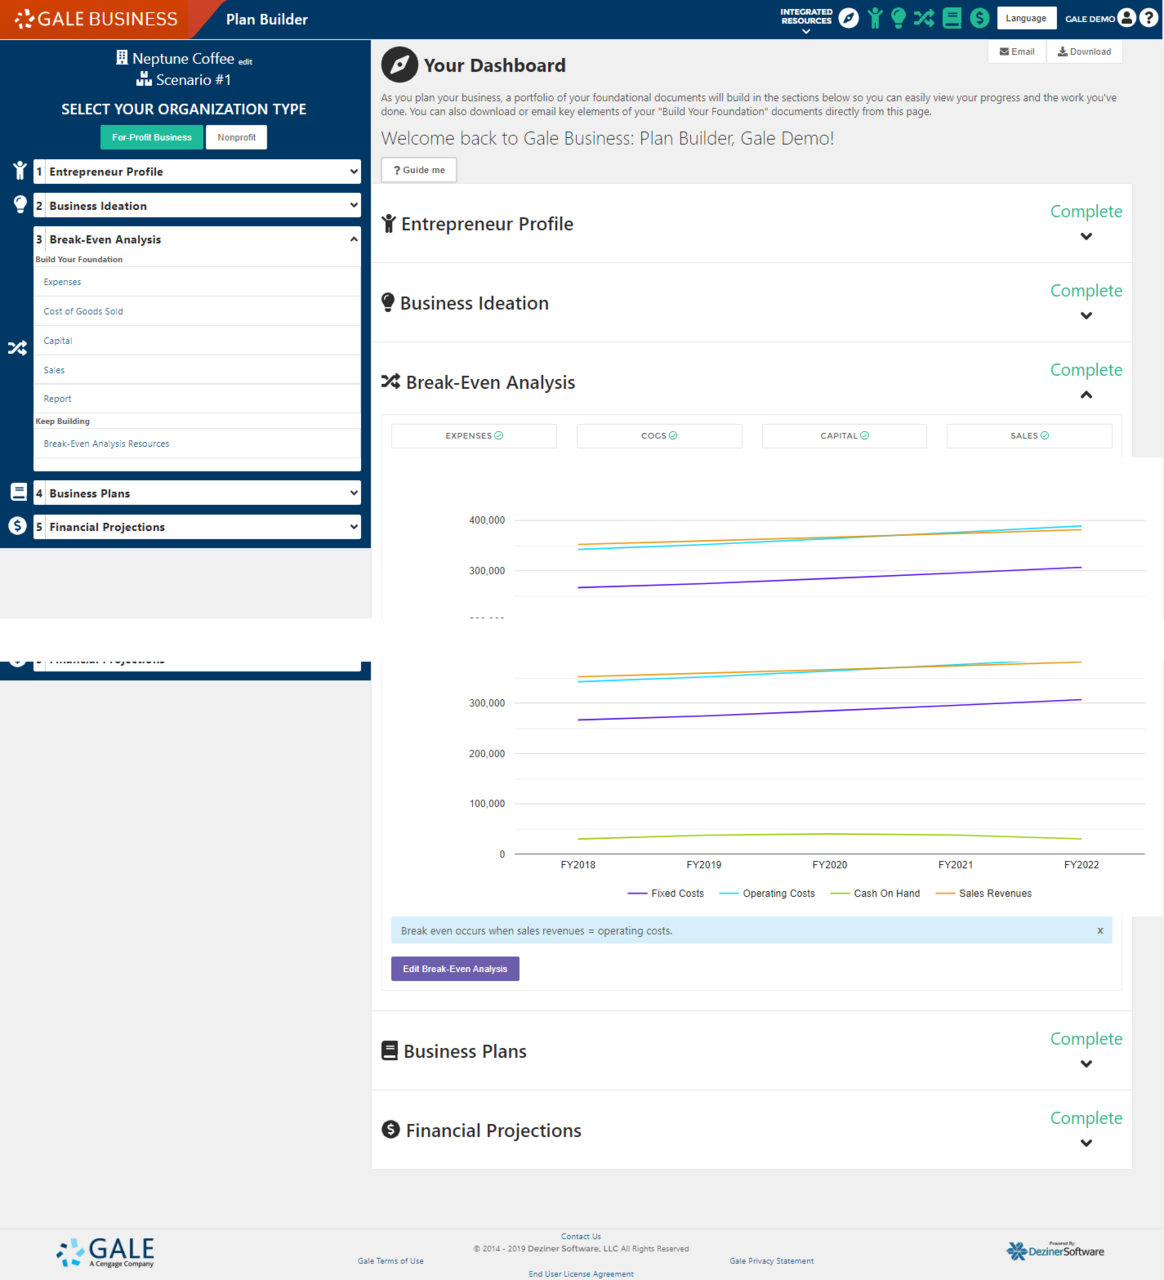Open Break-Even Analysis Resources link

point(106,444)
